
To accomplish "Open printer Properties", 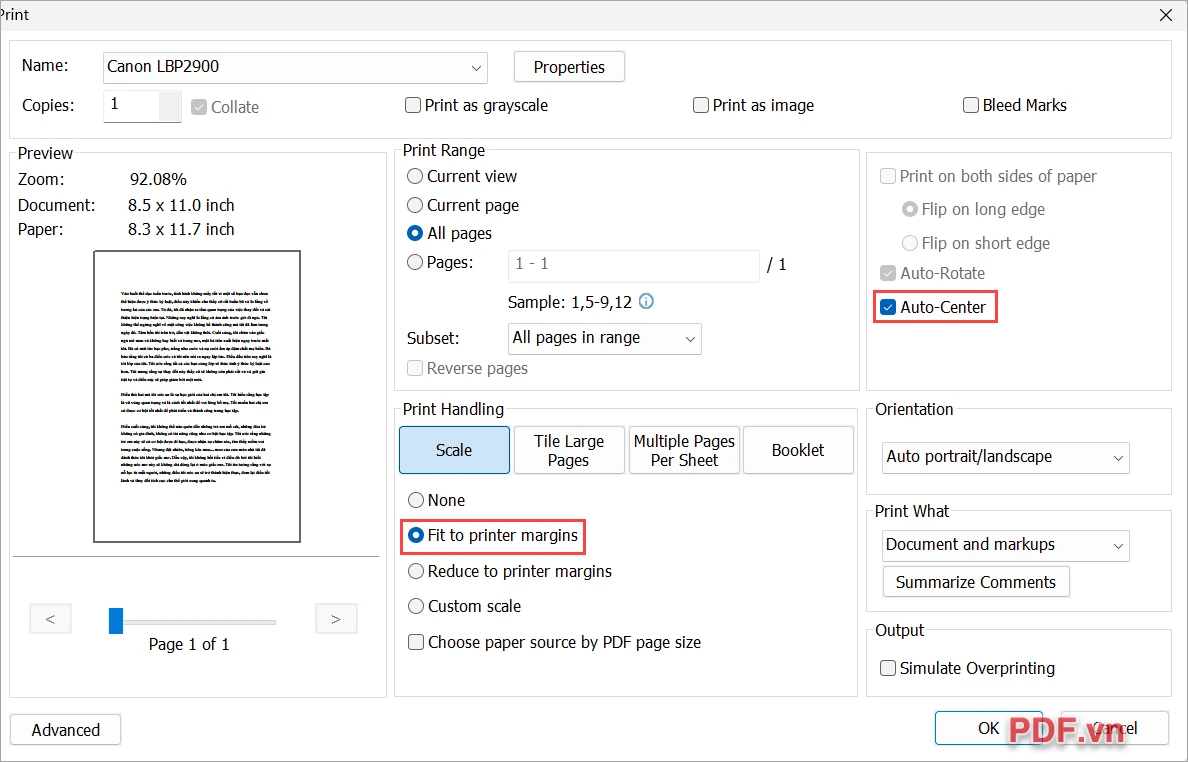I will tap(569, 67).
